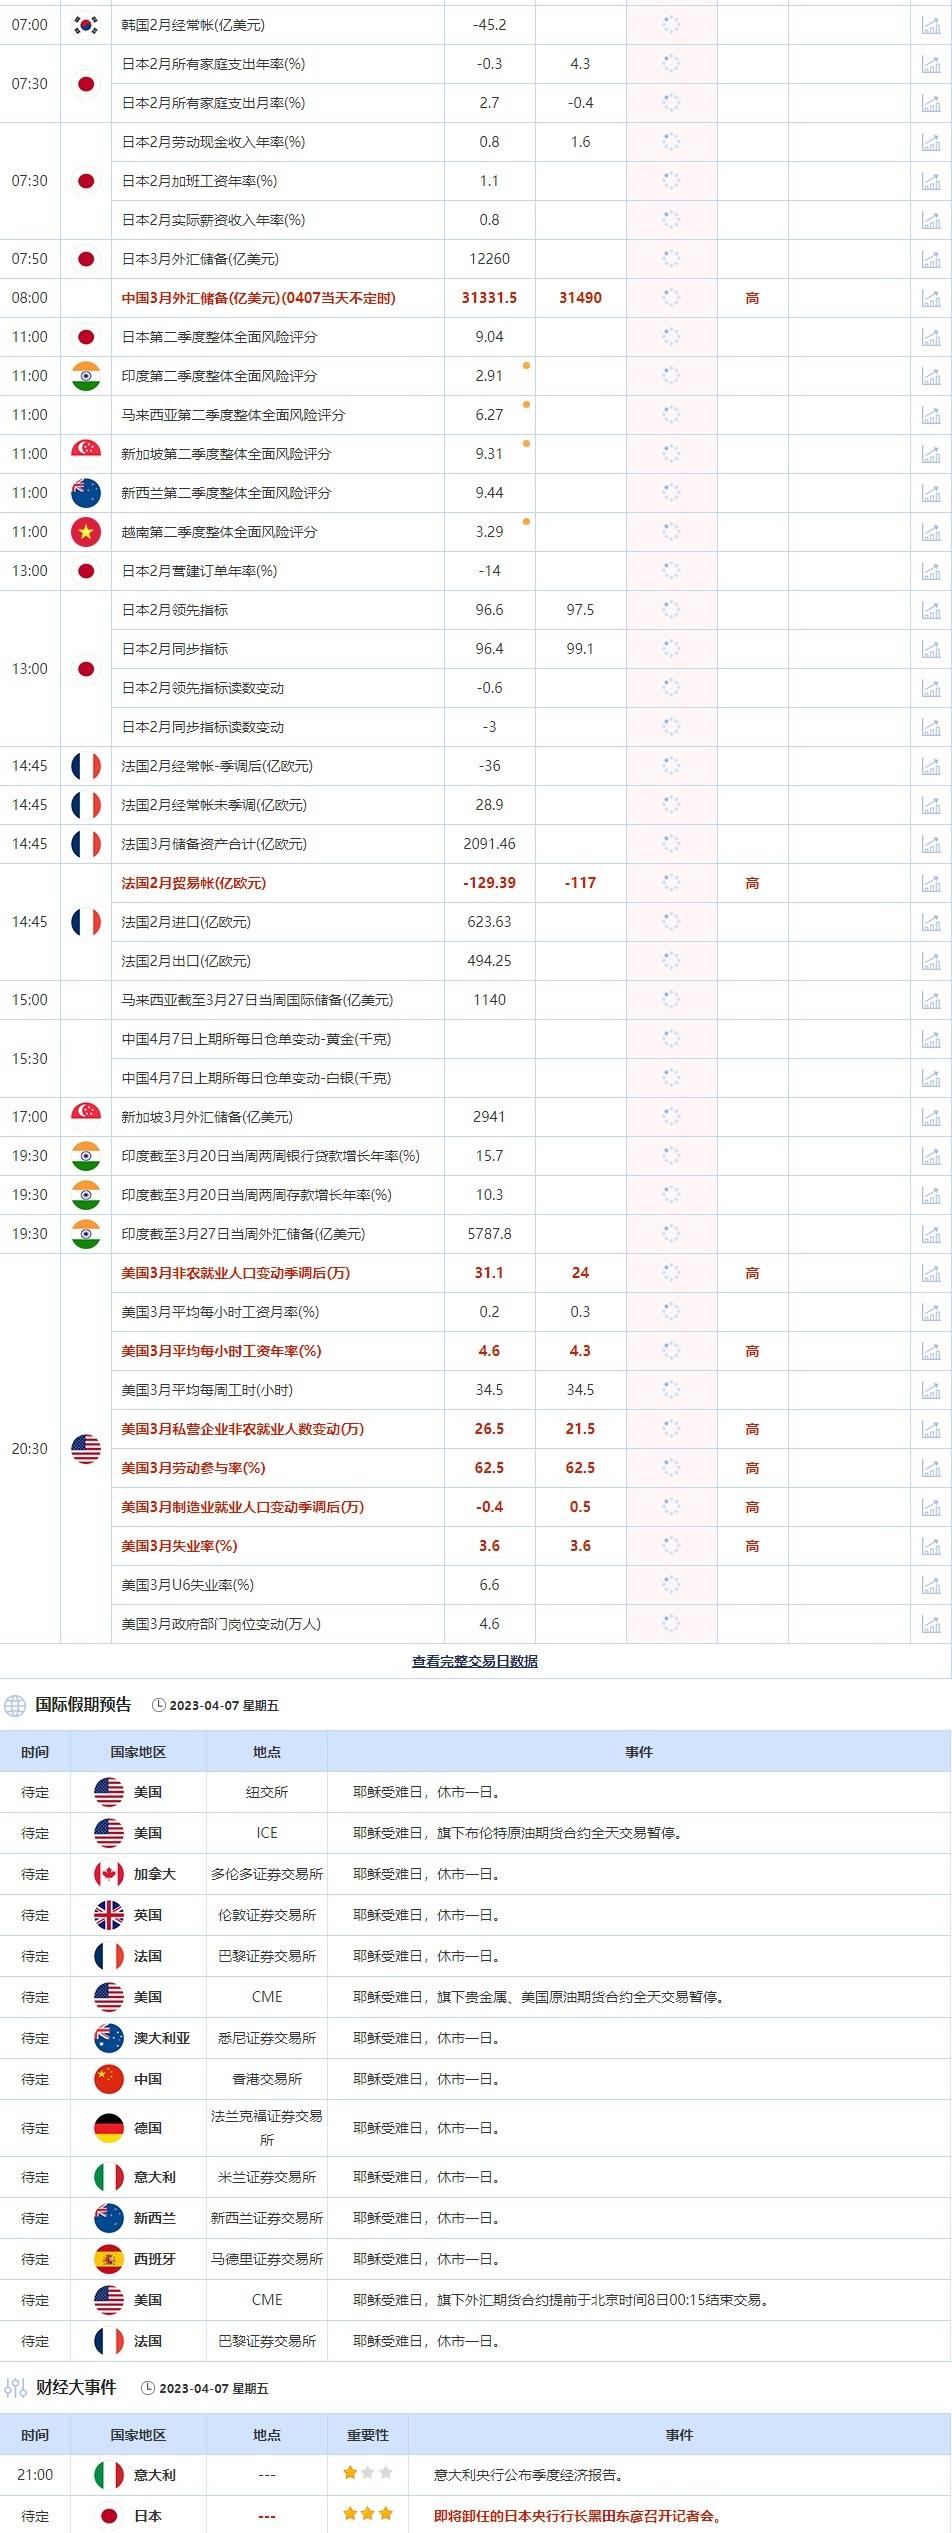Open 美国3月平均每小时工资年率 link
This screenshot has height=2533, width=952.
pos(221,1351)
